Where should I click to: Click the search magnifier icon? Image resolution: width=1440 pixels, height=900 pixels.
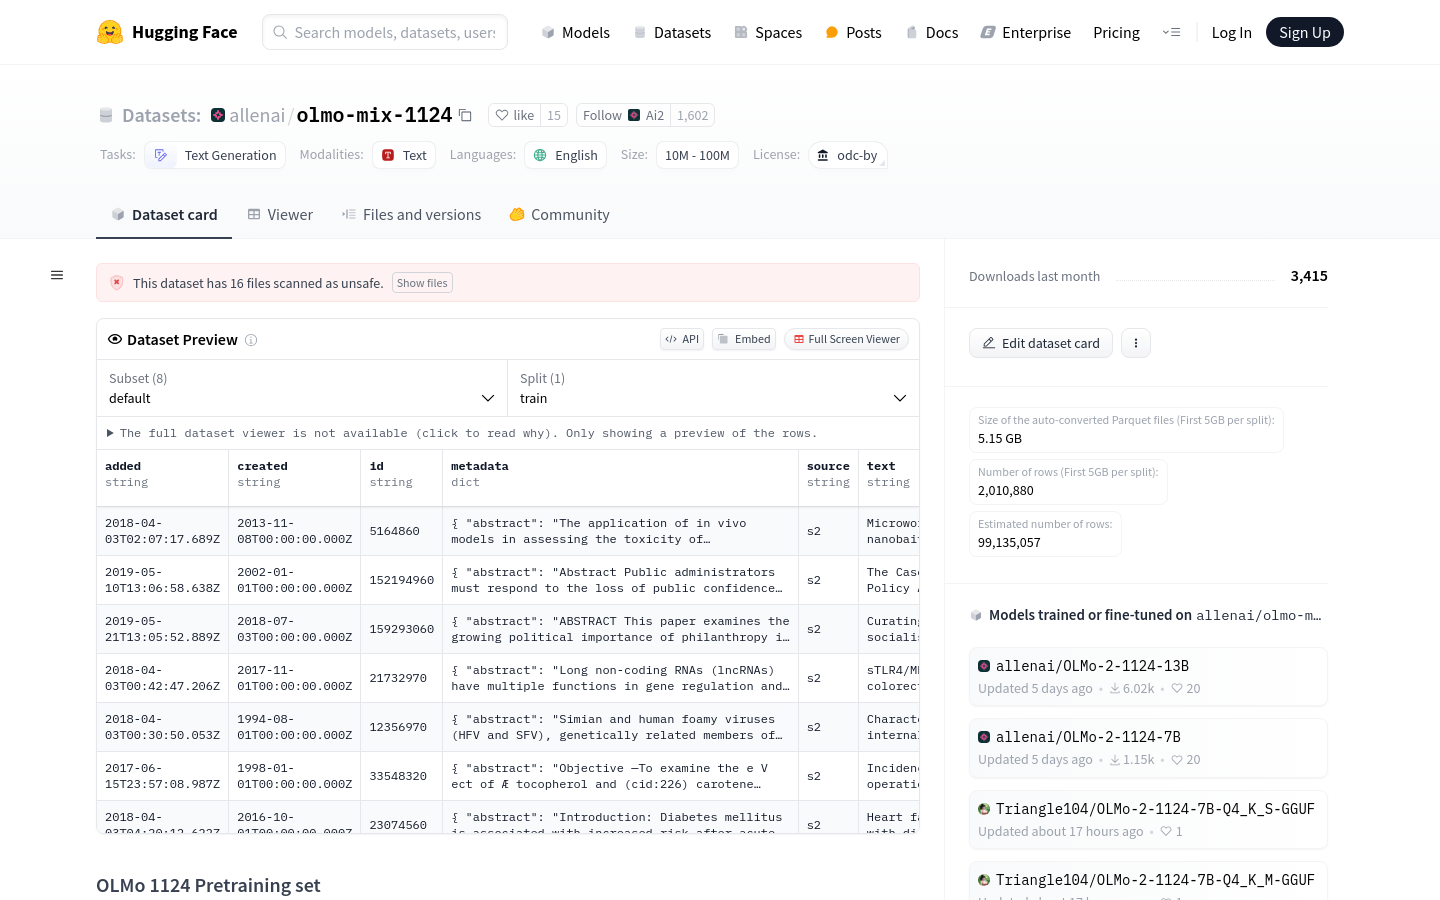tap(280, 32)
